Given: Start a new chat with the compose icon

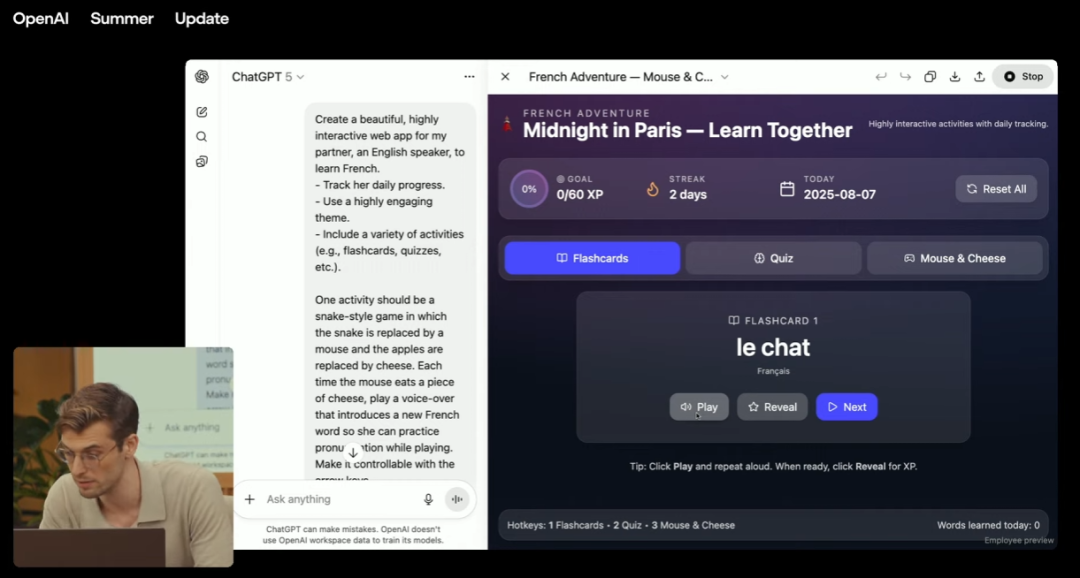Looking at the screenshot, I should [202, 112].
